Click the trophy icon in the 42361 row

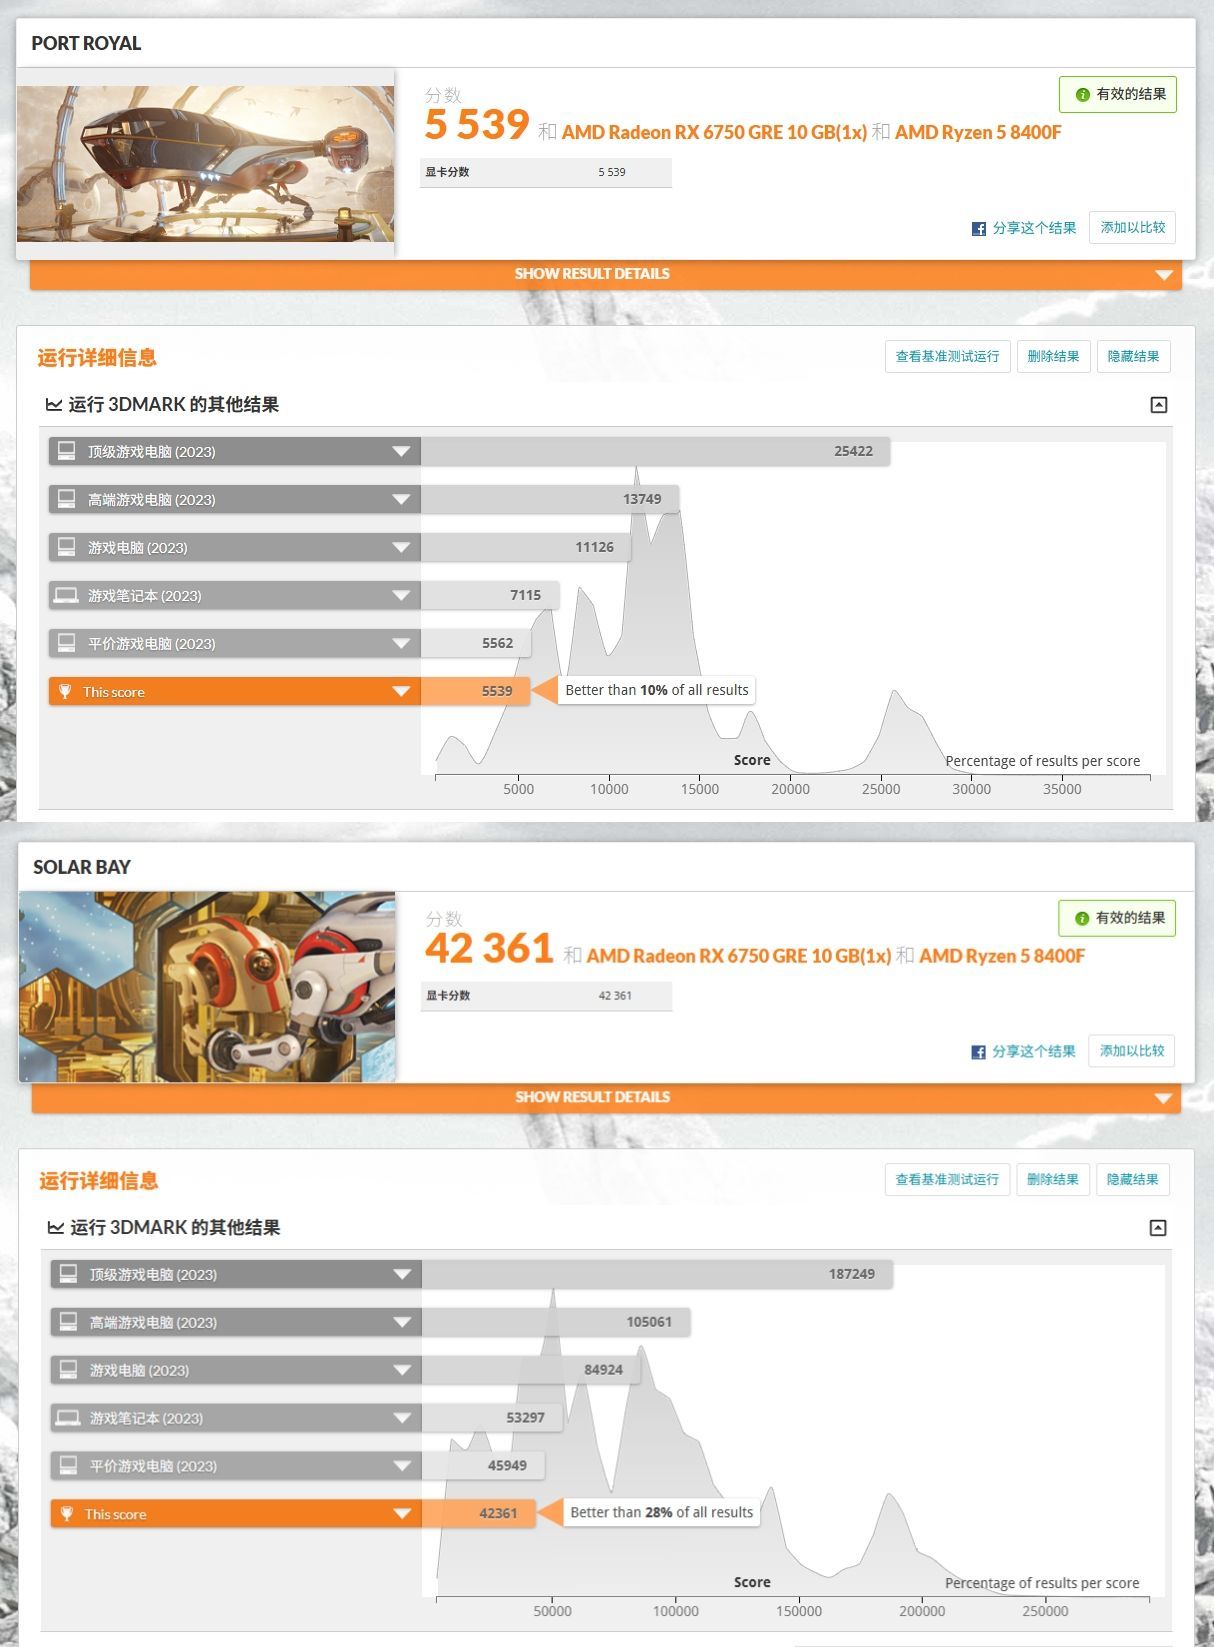coord(67,1514)
